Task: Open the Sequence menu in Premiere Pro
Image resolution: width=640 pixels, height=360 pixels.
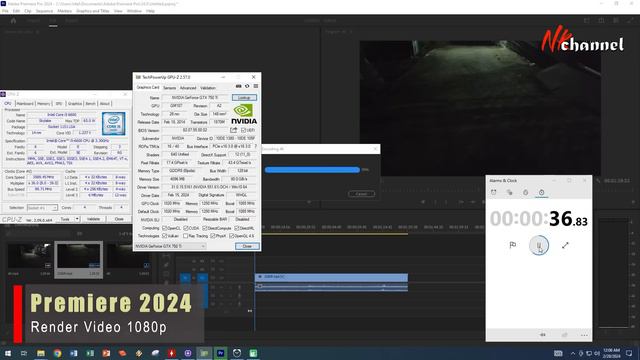Action: tap(44, 11)
